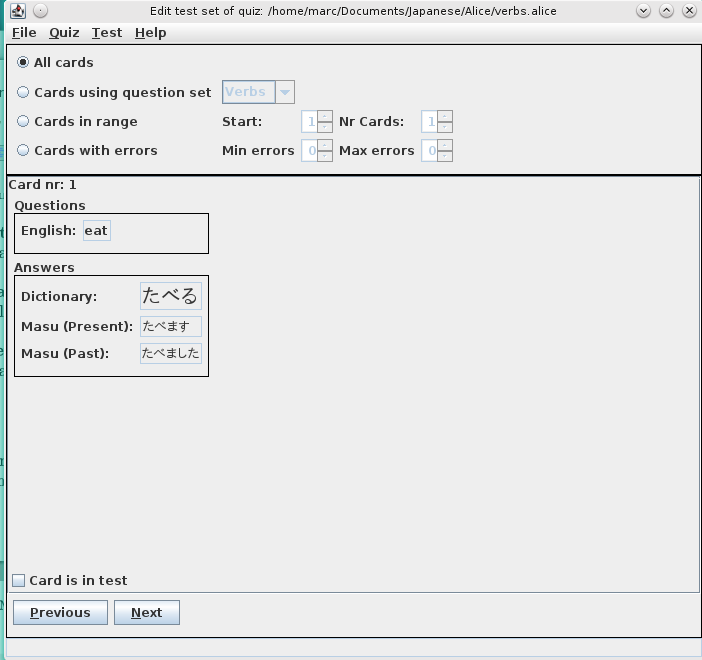Increase the Min errors spinner value
The image size is (702, 660).
pyautogui.click(x=325, y=145)
